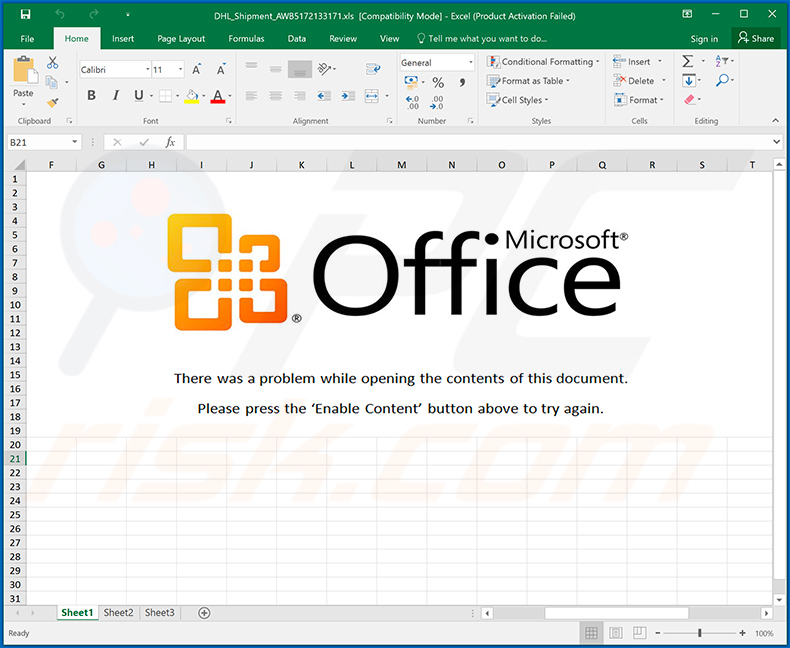Click the AutoSum sigma icon
Screen dimensions: 790x648
pyautogui.click(x=688, y=61)
